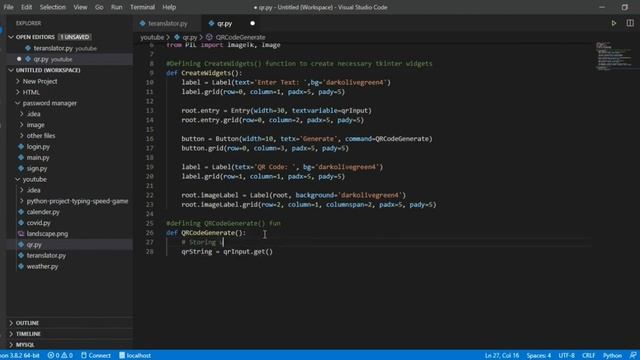Screen dimensions: 640x360
Task: Change file encoding via UTF-8
Action: 566,356
